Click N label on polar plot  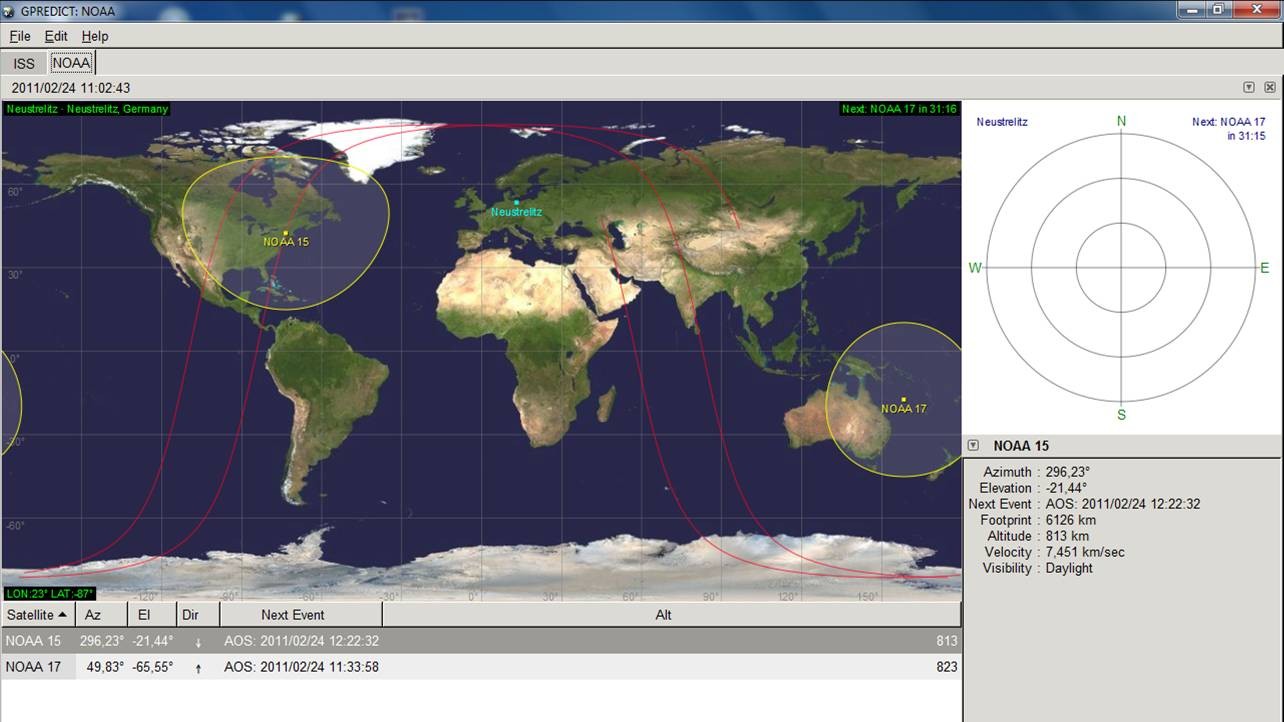[1121, 122]
